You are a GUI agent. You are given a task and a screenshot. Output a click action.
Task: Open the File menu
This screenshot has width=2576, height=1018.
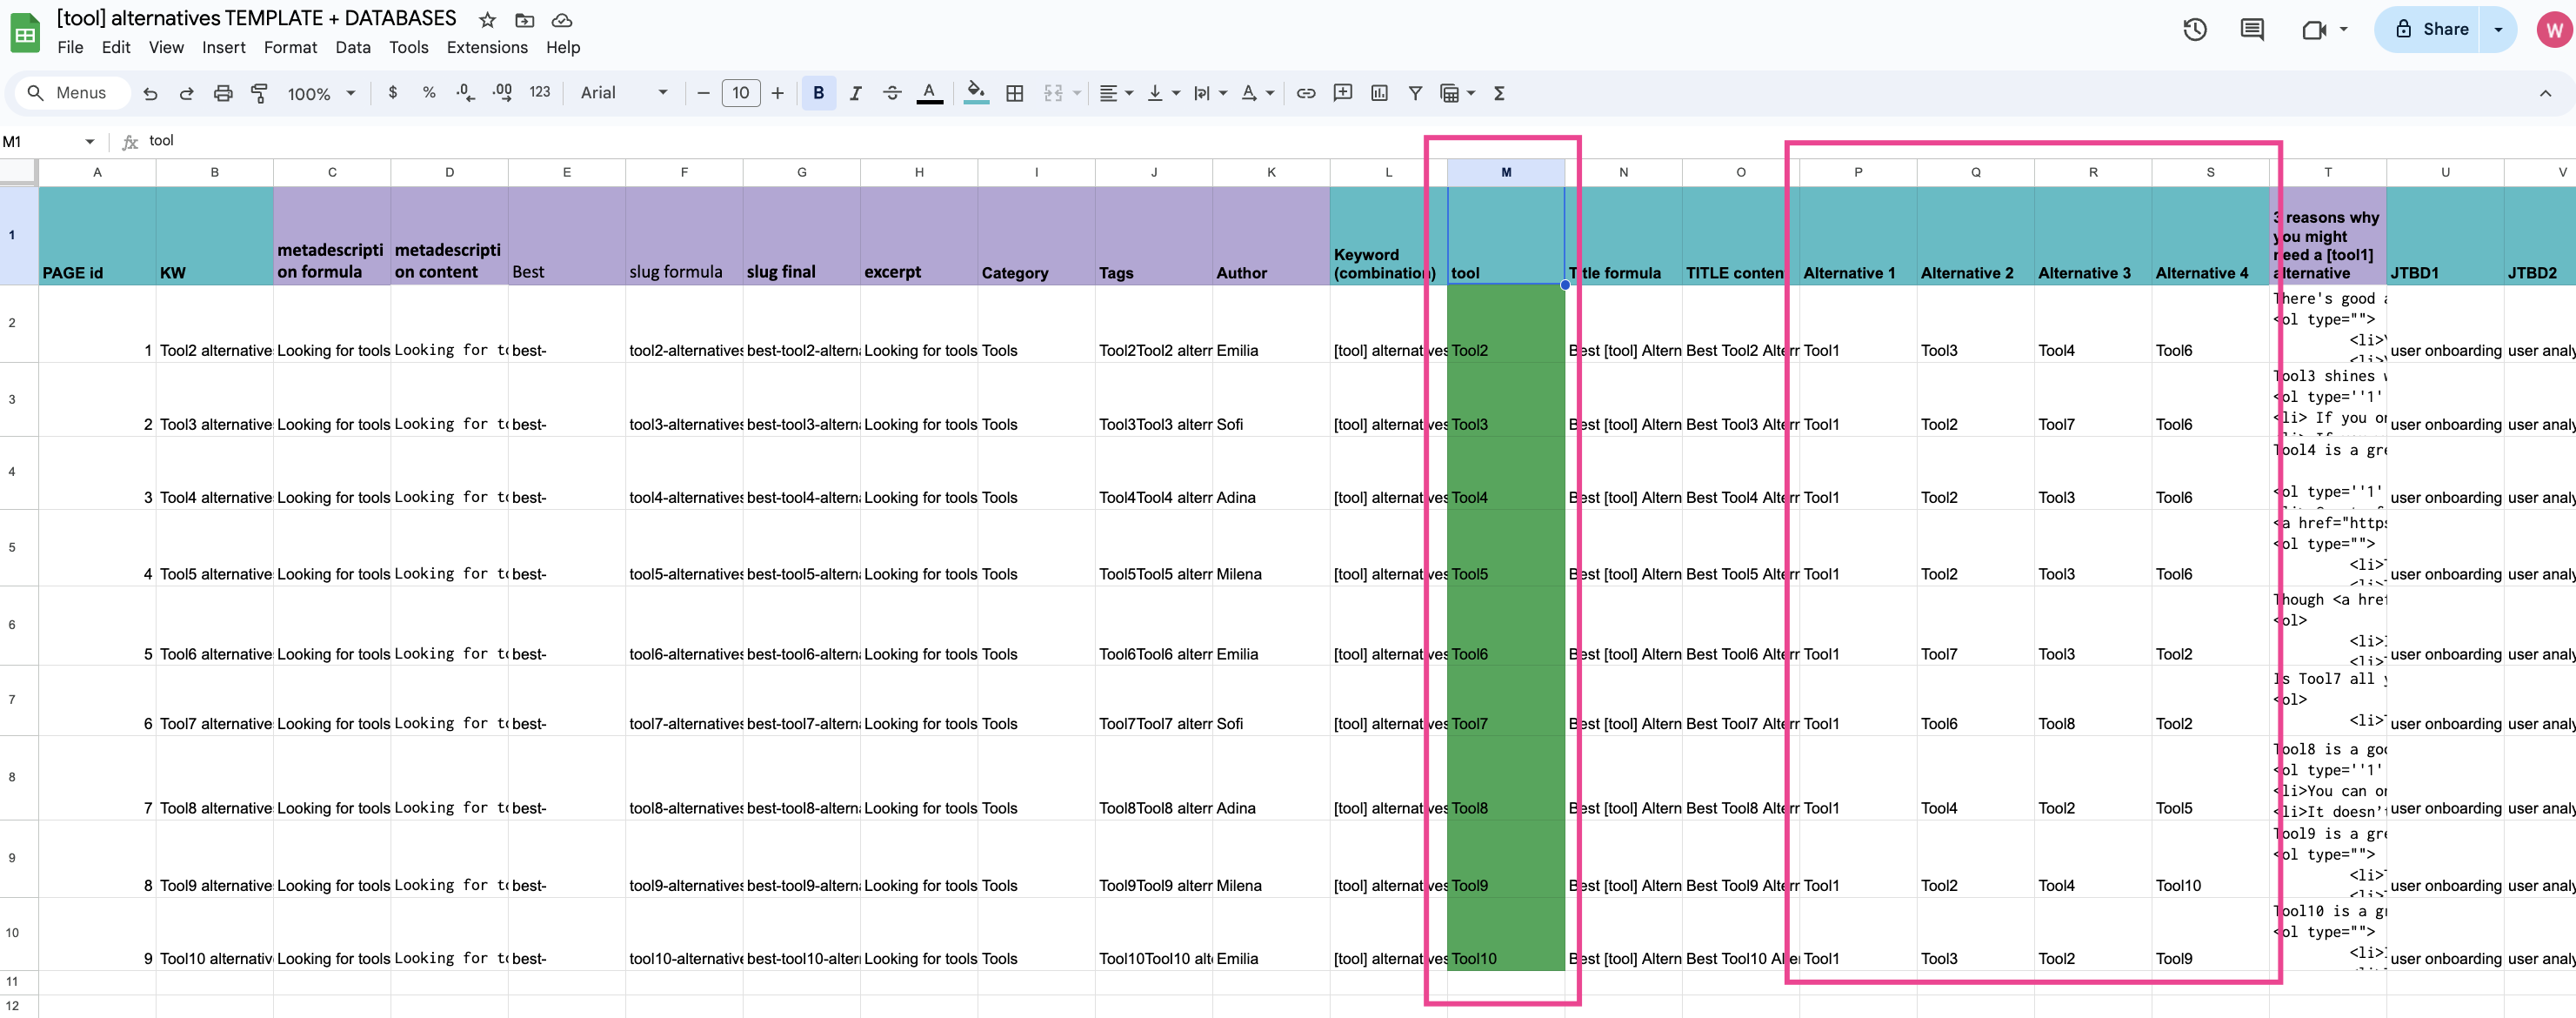point(70,47)
